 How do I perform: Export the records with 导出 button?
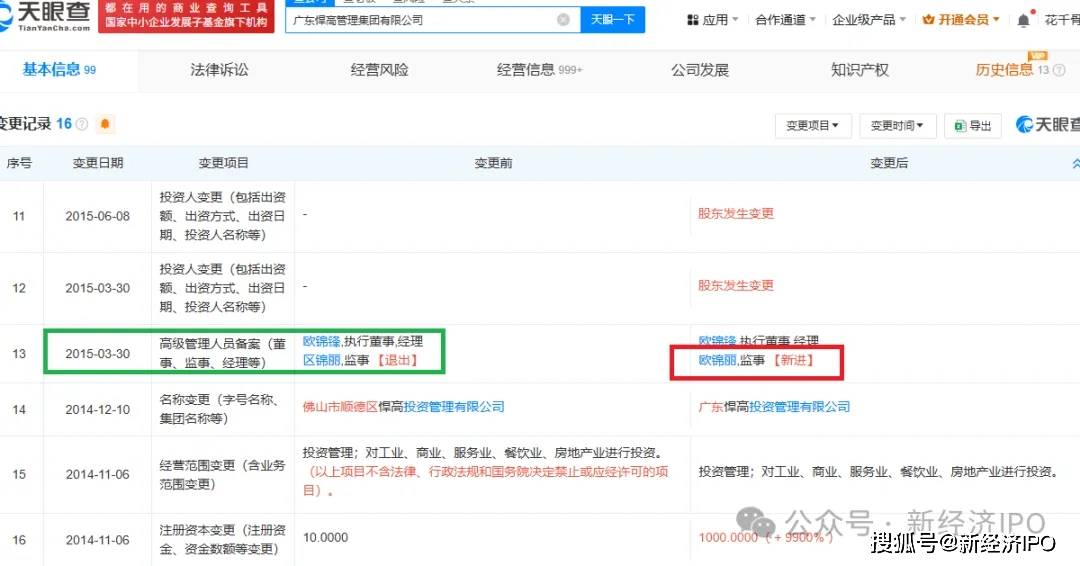(973, 125)
